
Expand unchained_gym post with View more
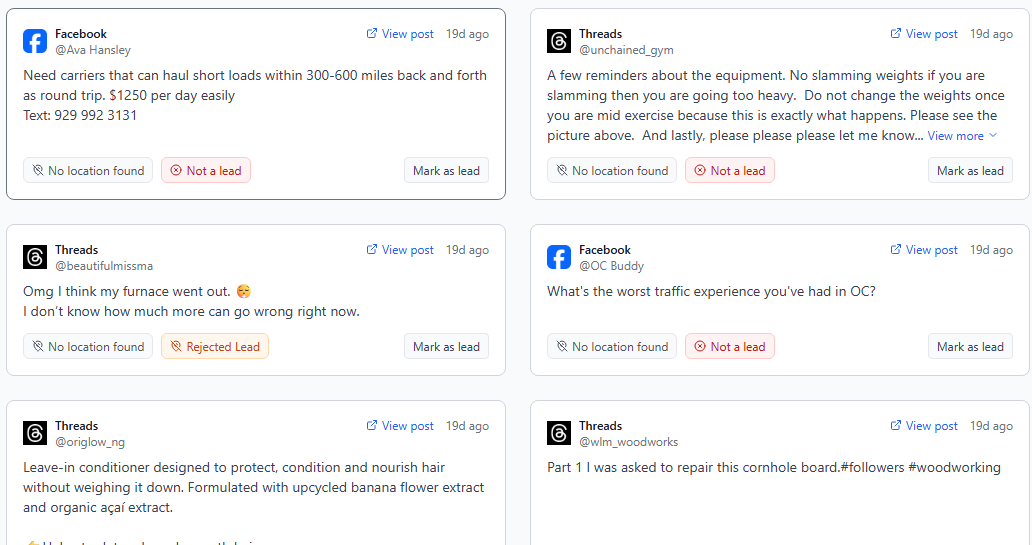(961, 135)
